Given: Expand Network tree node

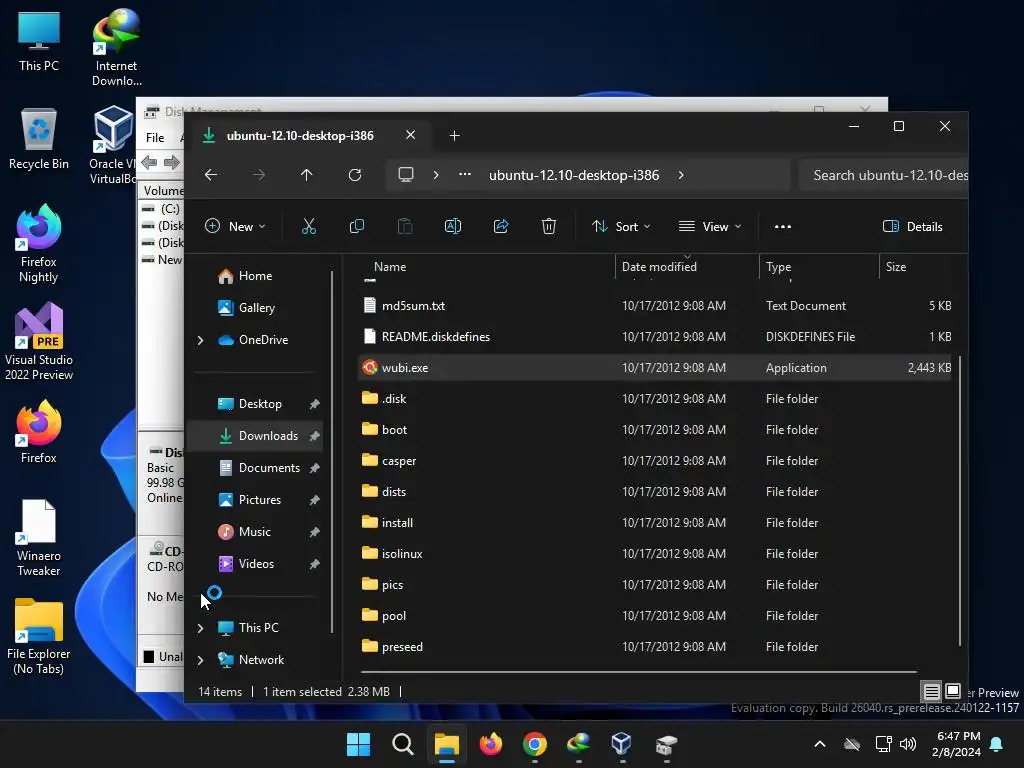Looking at the screenshot, I should (x=200, y=660).
